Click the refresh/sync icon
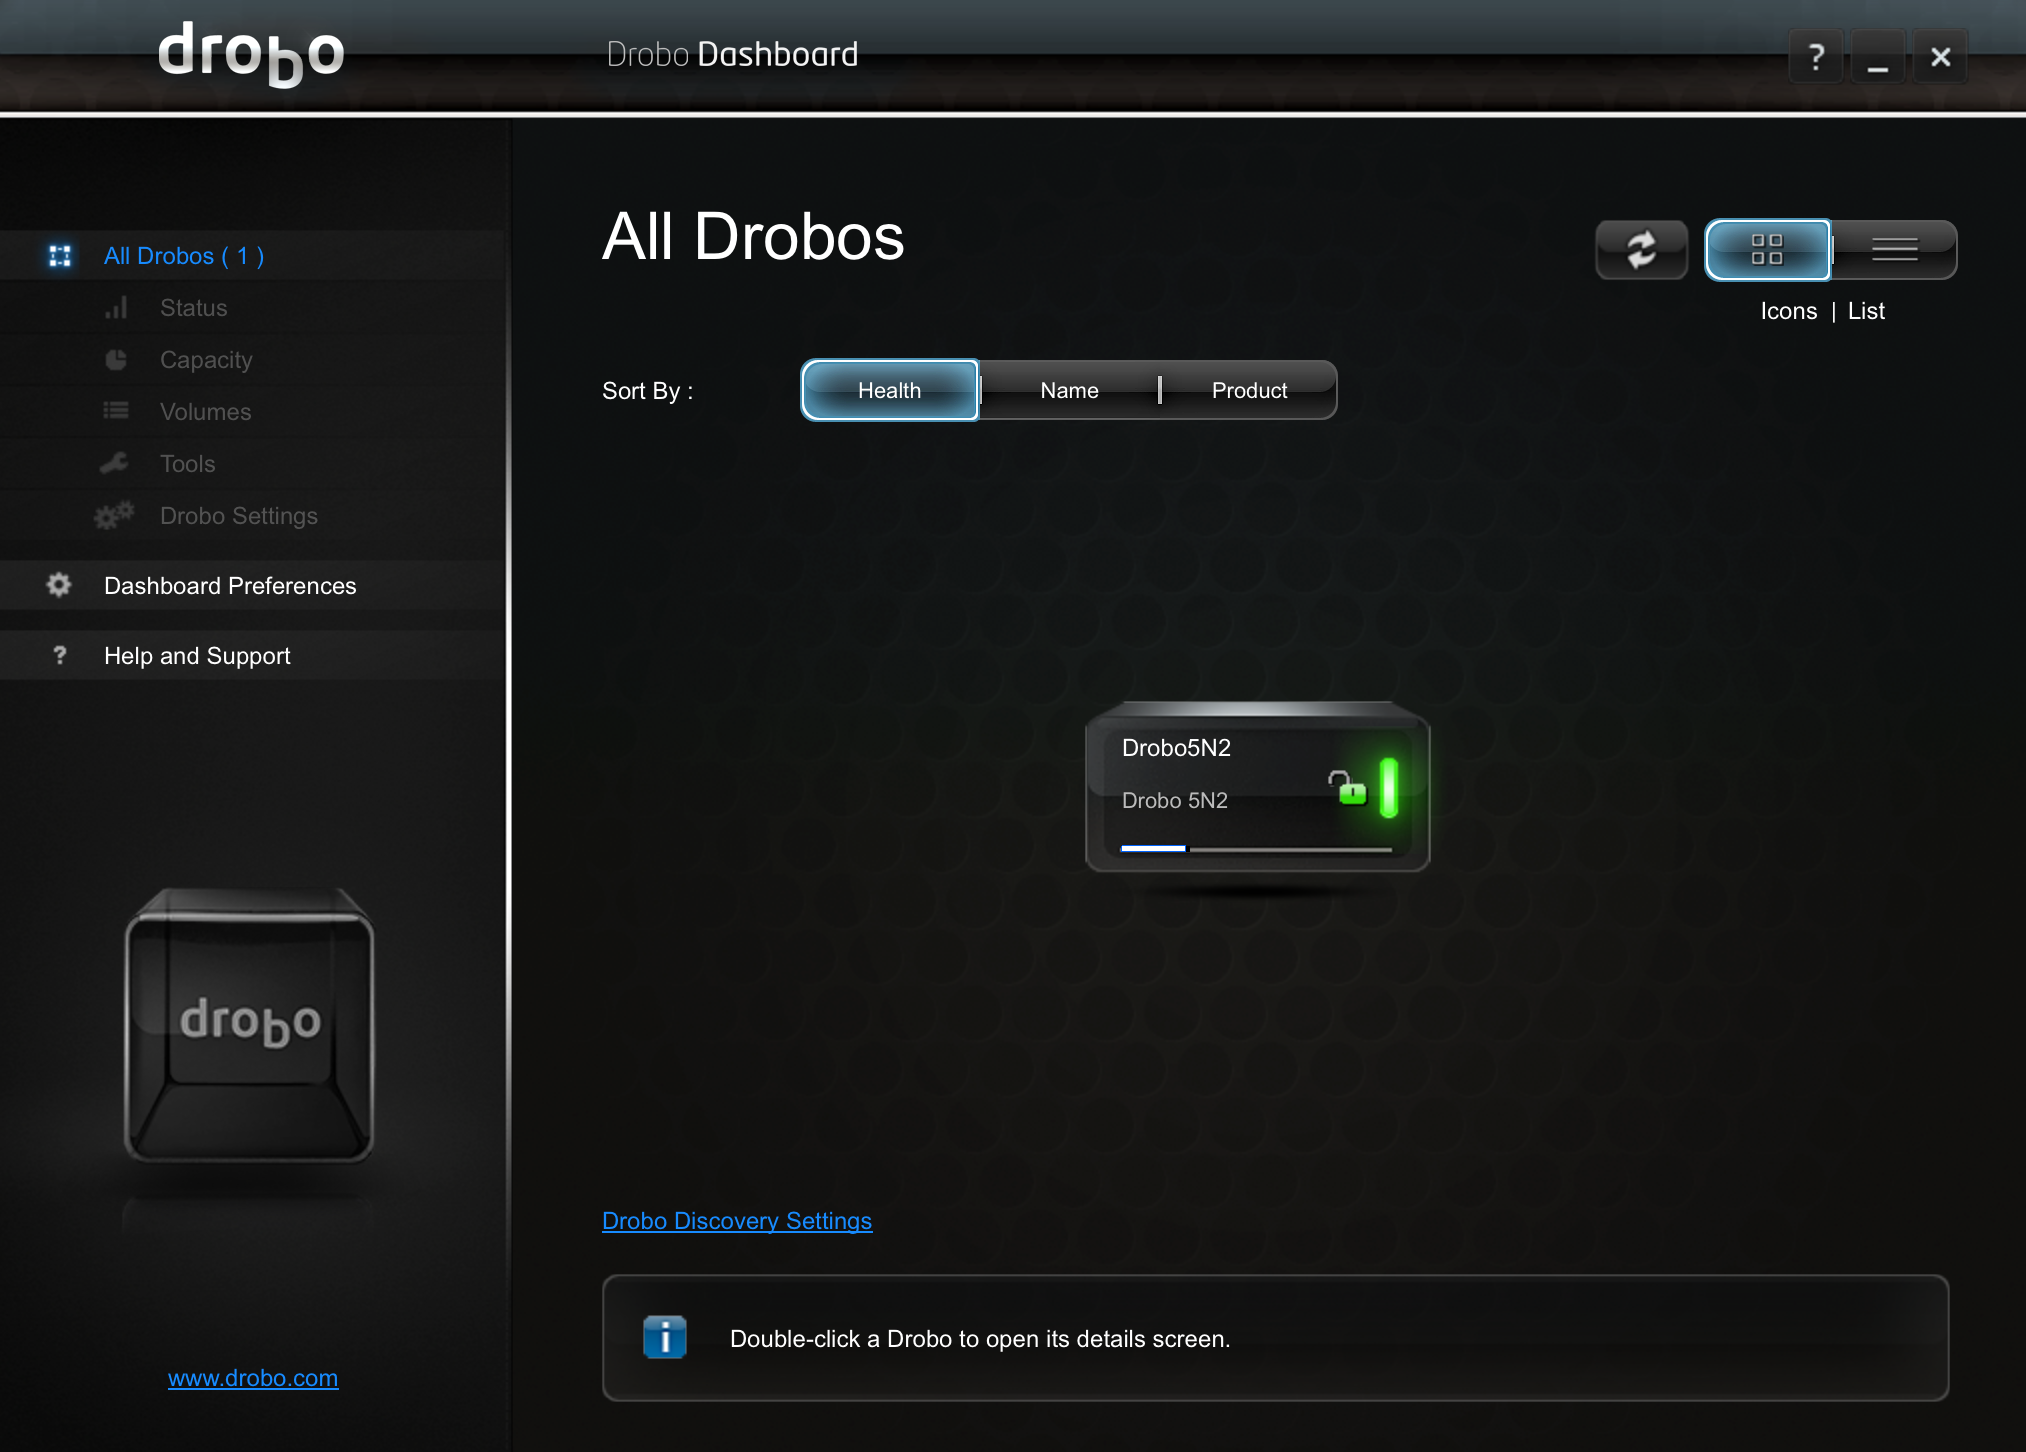This screenshot has width=2026, height=1452. click(1641, 250)
